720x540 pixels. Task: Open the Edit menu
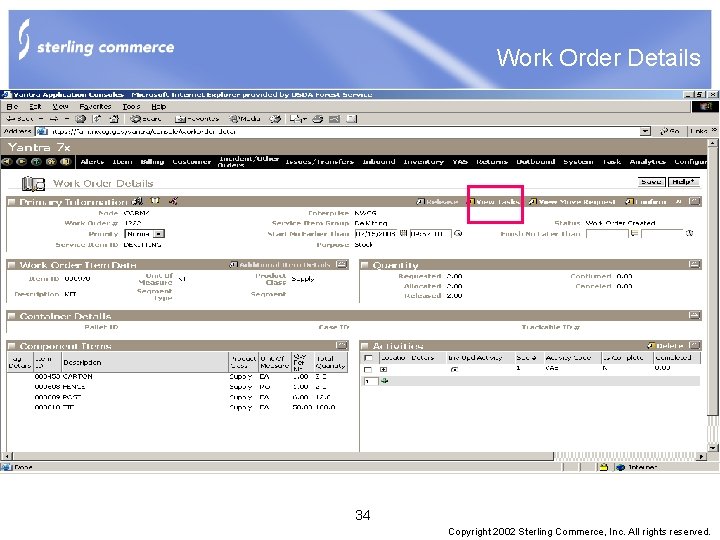click(x=35, y=107)
